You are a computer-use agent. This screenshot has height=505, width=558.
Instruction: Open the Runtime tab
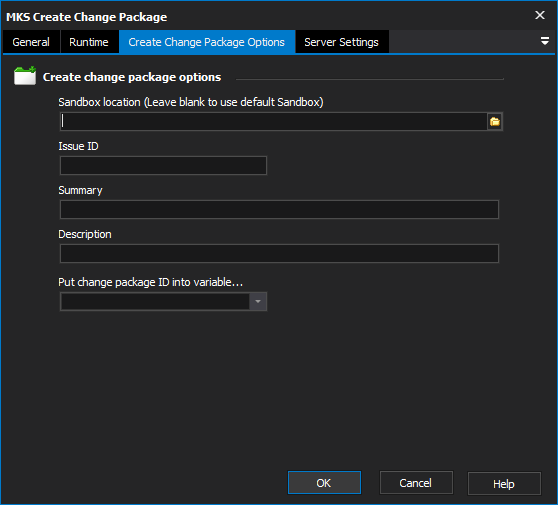pos(89,42)
